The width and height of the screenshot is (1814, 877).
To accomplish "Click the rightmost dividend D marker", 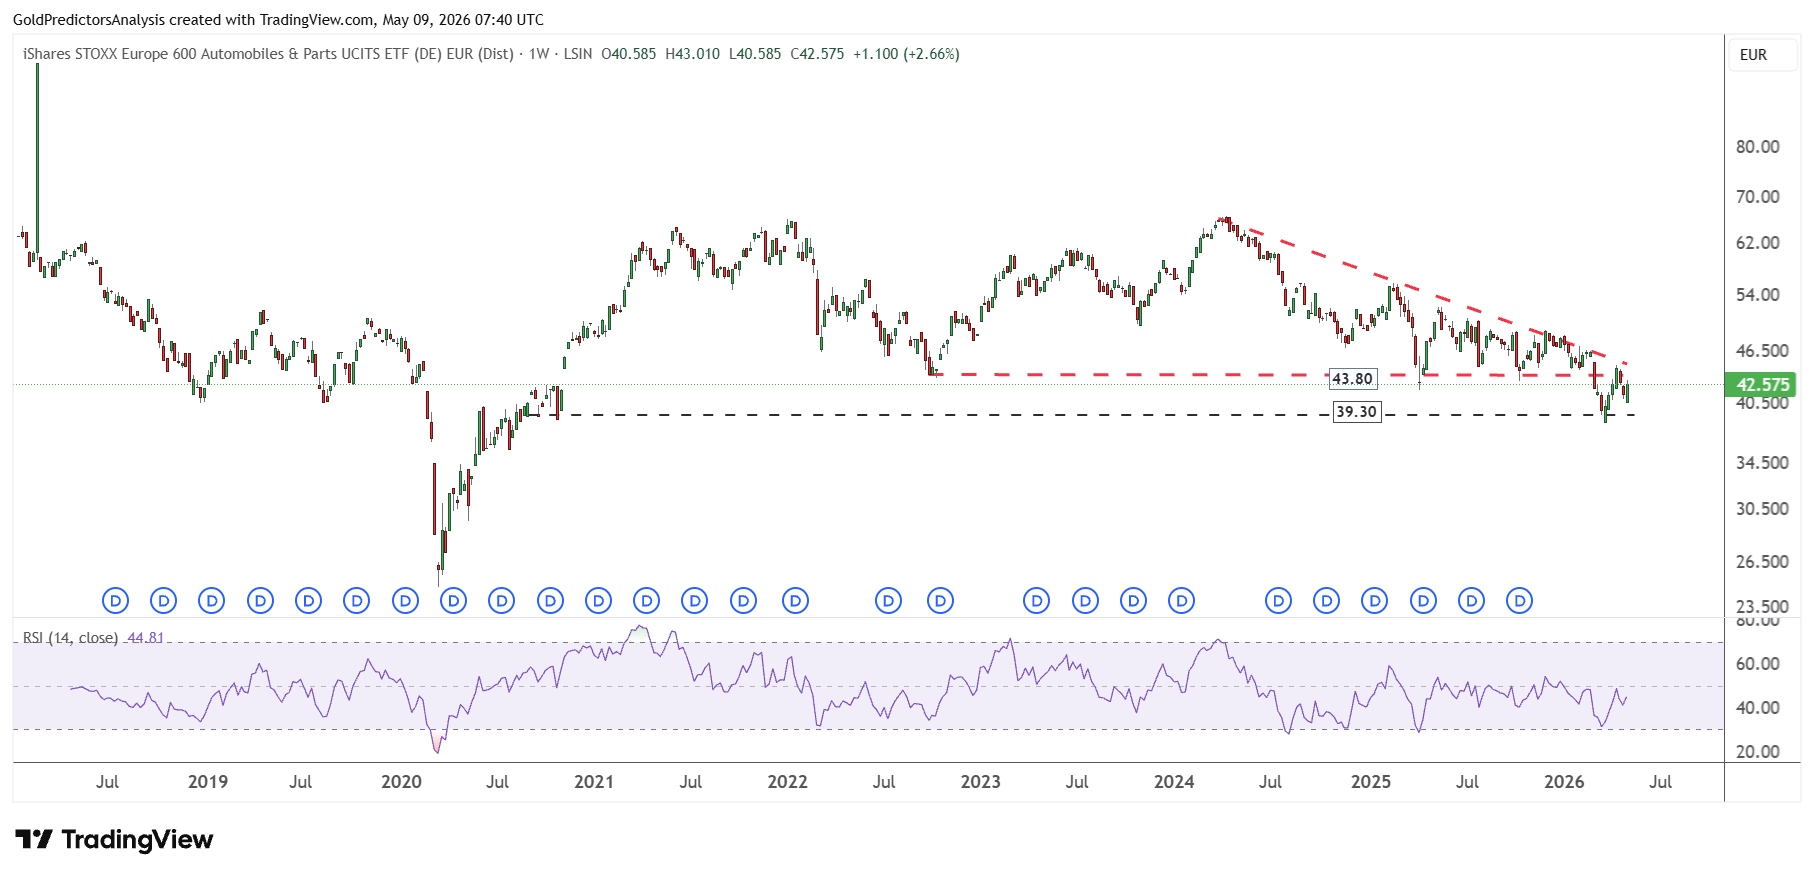I will click(1519, 601).
